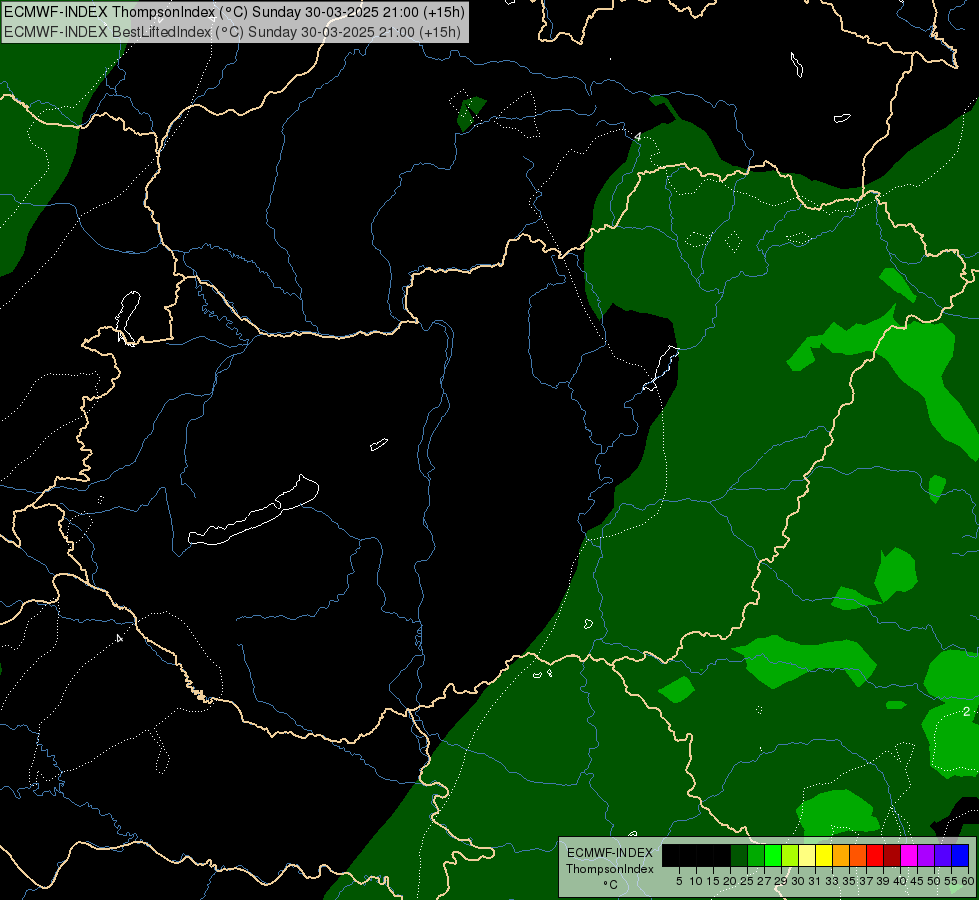Image resolution: width=979 pixels, height=900 pixels.
Task: Click legend tick label '39'
Action: [x=883, y=881]
